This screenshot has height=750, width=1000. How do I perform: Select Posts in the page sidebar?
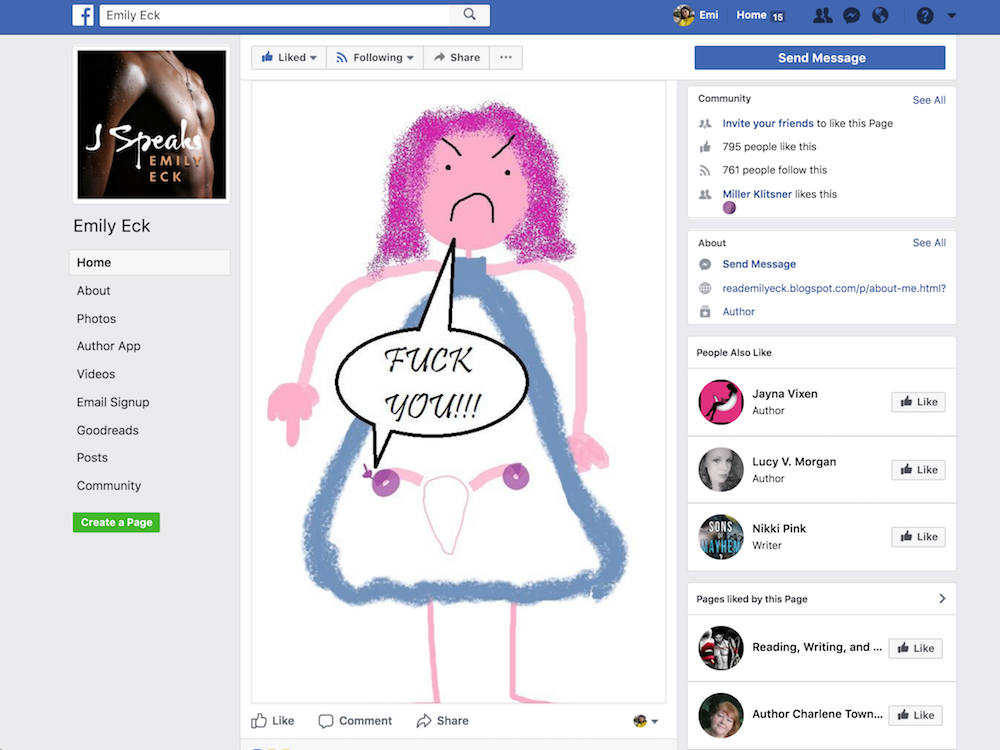point(92,458)
